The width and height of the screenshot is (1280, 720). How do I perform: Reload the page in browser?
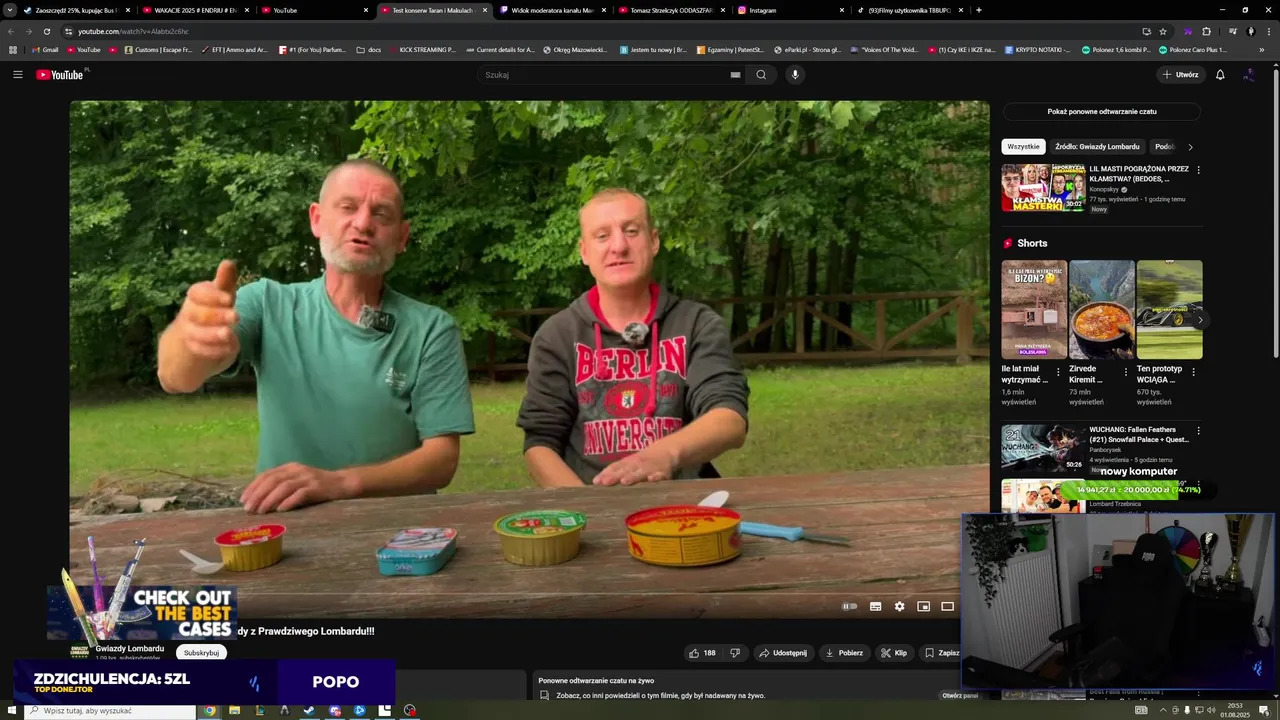[x=46, y=31]
